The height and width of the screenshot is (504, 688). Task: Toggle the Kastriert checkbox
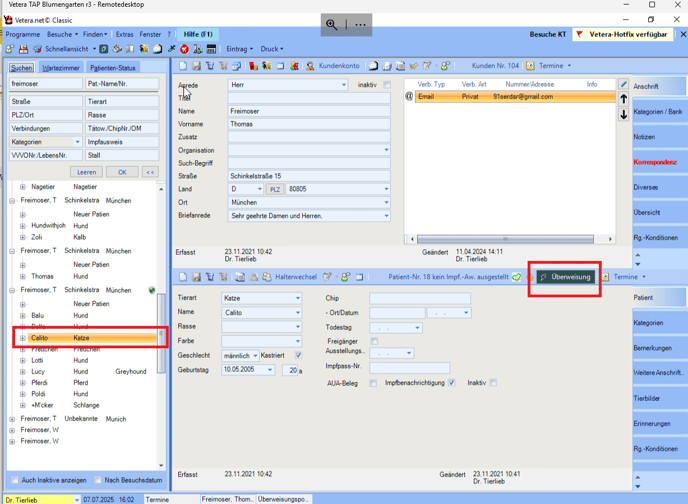coord(298,355)
